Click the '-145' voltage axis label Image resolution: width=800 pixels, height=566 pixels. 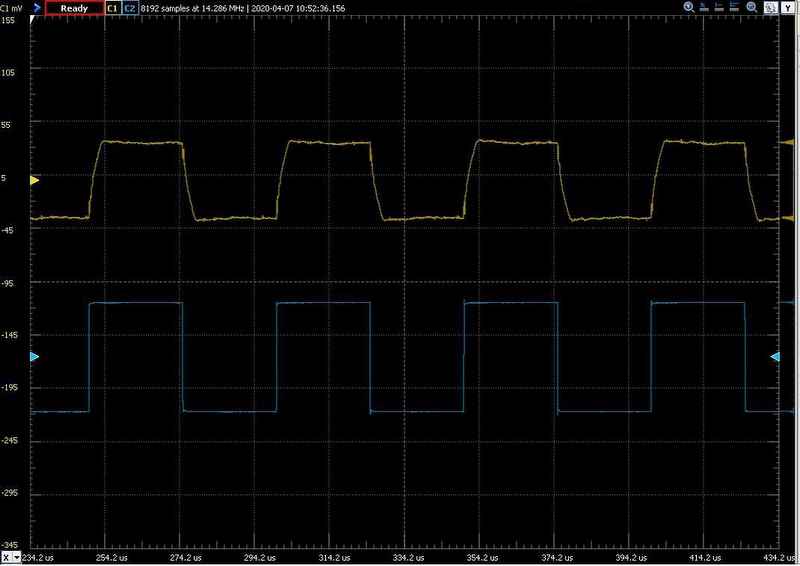point(9,335)
